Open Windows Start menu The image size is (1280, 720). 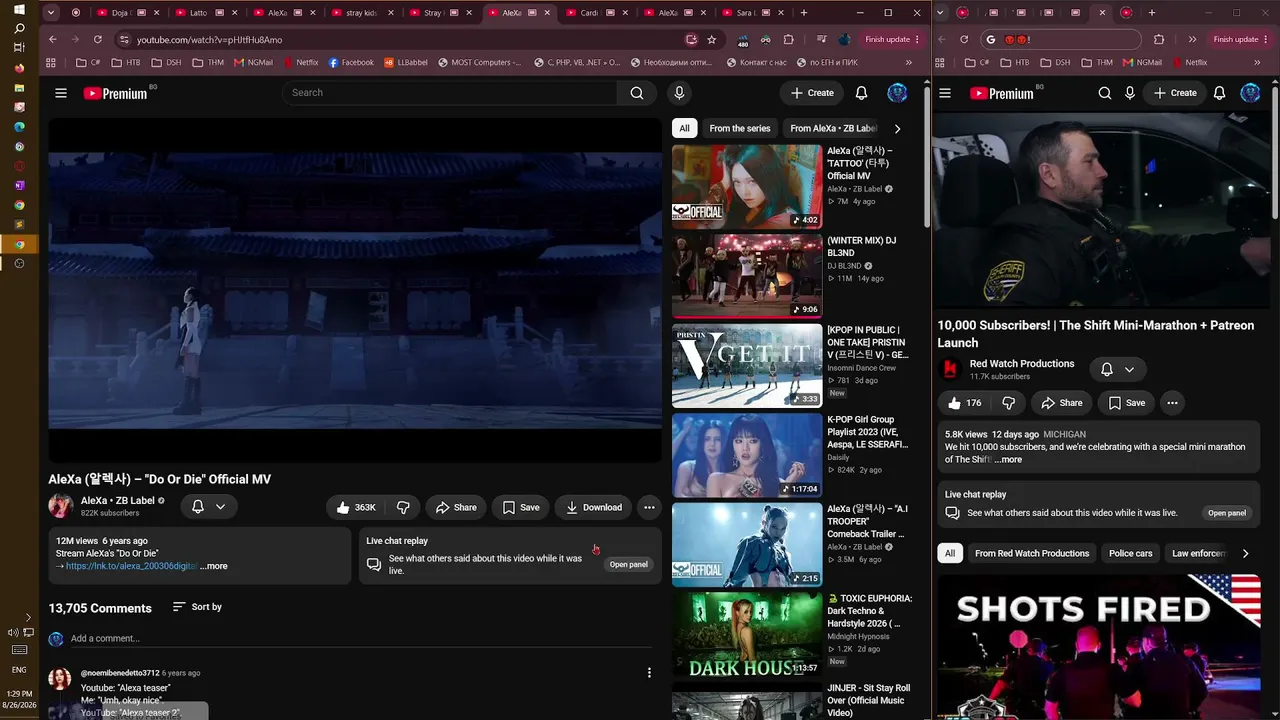click(x=19, y=9)
